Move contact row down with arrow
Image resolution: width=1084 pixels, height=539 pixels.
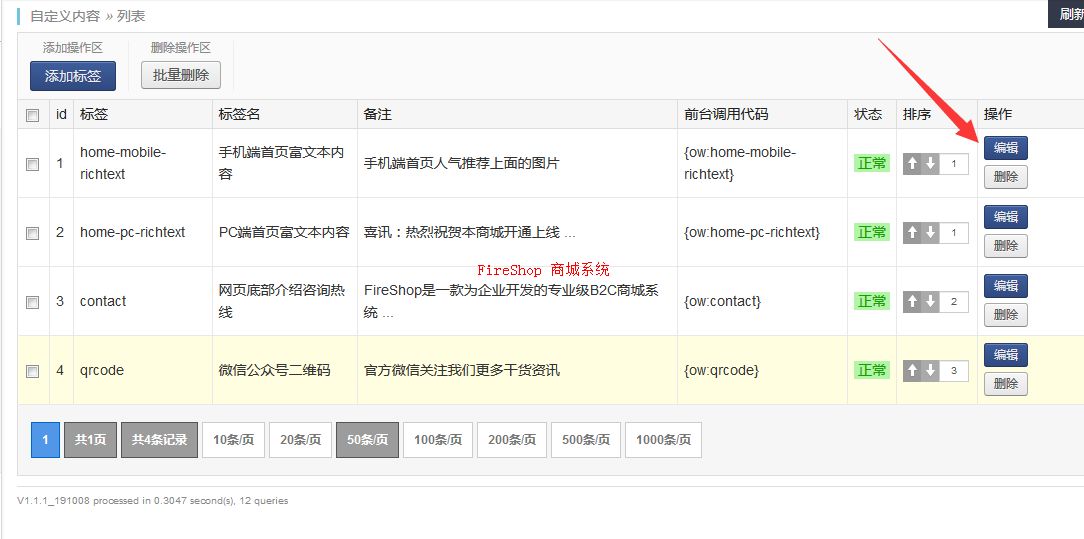click(931, 302)
